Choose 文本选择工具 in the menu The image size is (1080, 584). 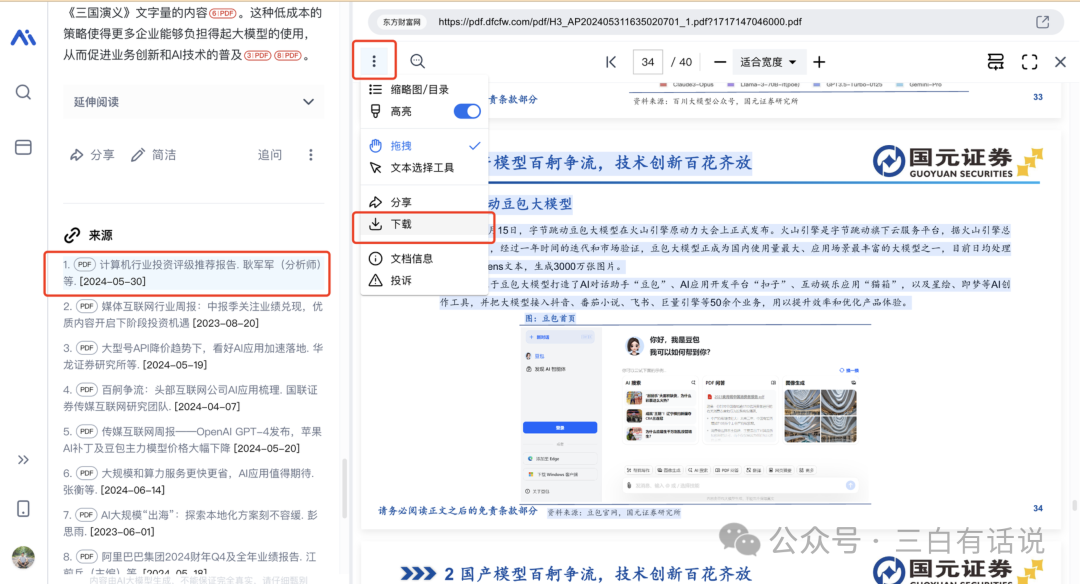(424, 167)
